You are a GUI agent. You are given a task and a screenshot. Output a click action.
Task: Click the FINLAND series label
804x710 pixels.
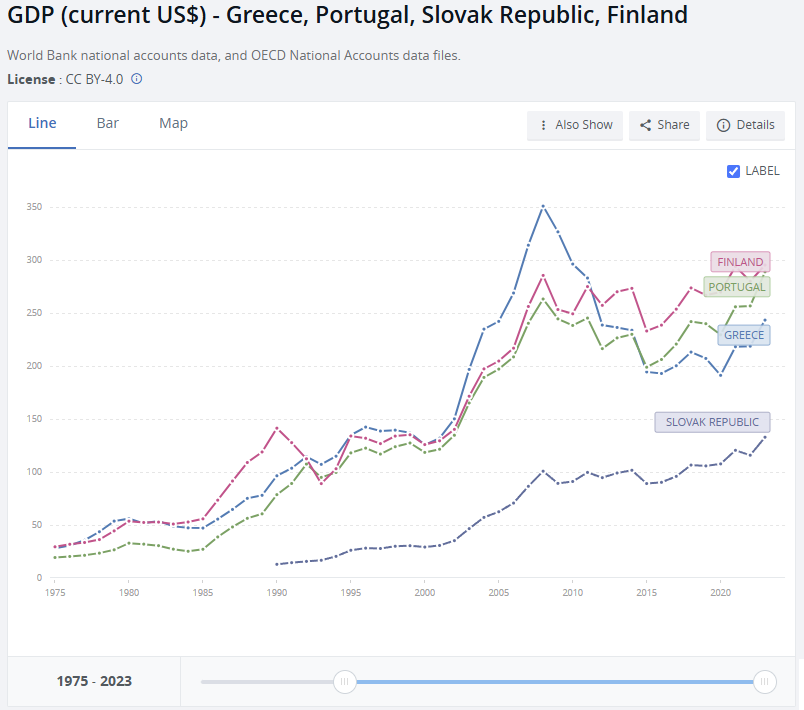coord(740,262)
